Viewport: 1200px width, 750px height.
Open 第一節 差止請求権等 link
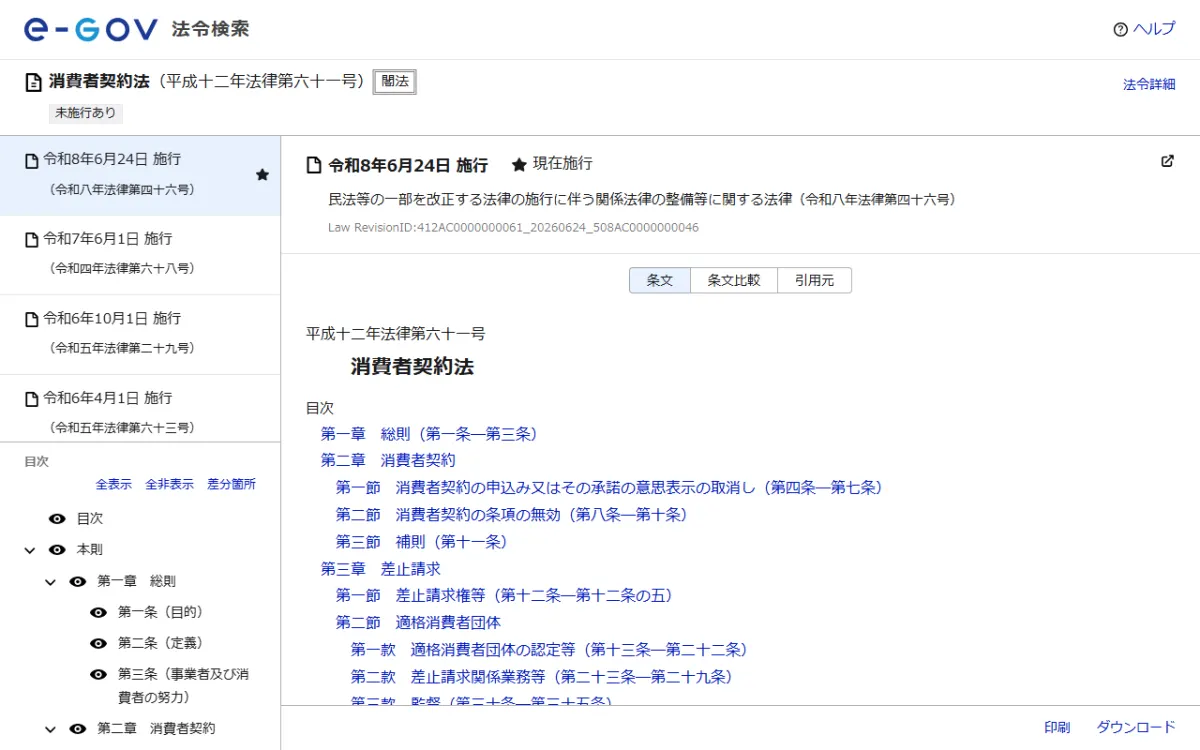504,596
